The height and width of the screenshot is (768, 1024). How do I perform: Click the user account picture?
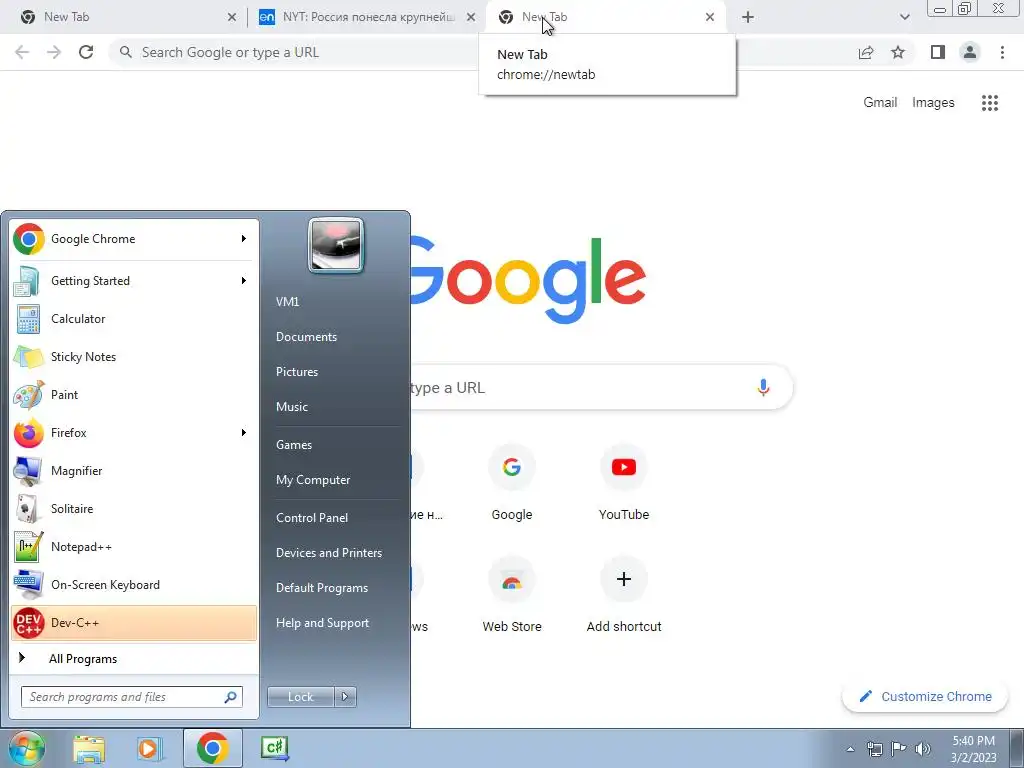pos(336,245)
